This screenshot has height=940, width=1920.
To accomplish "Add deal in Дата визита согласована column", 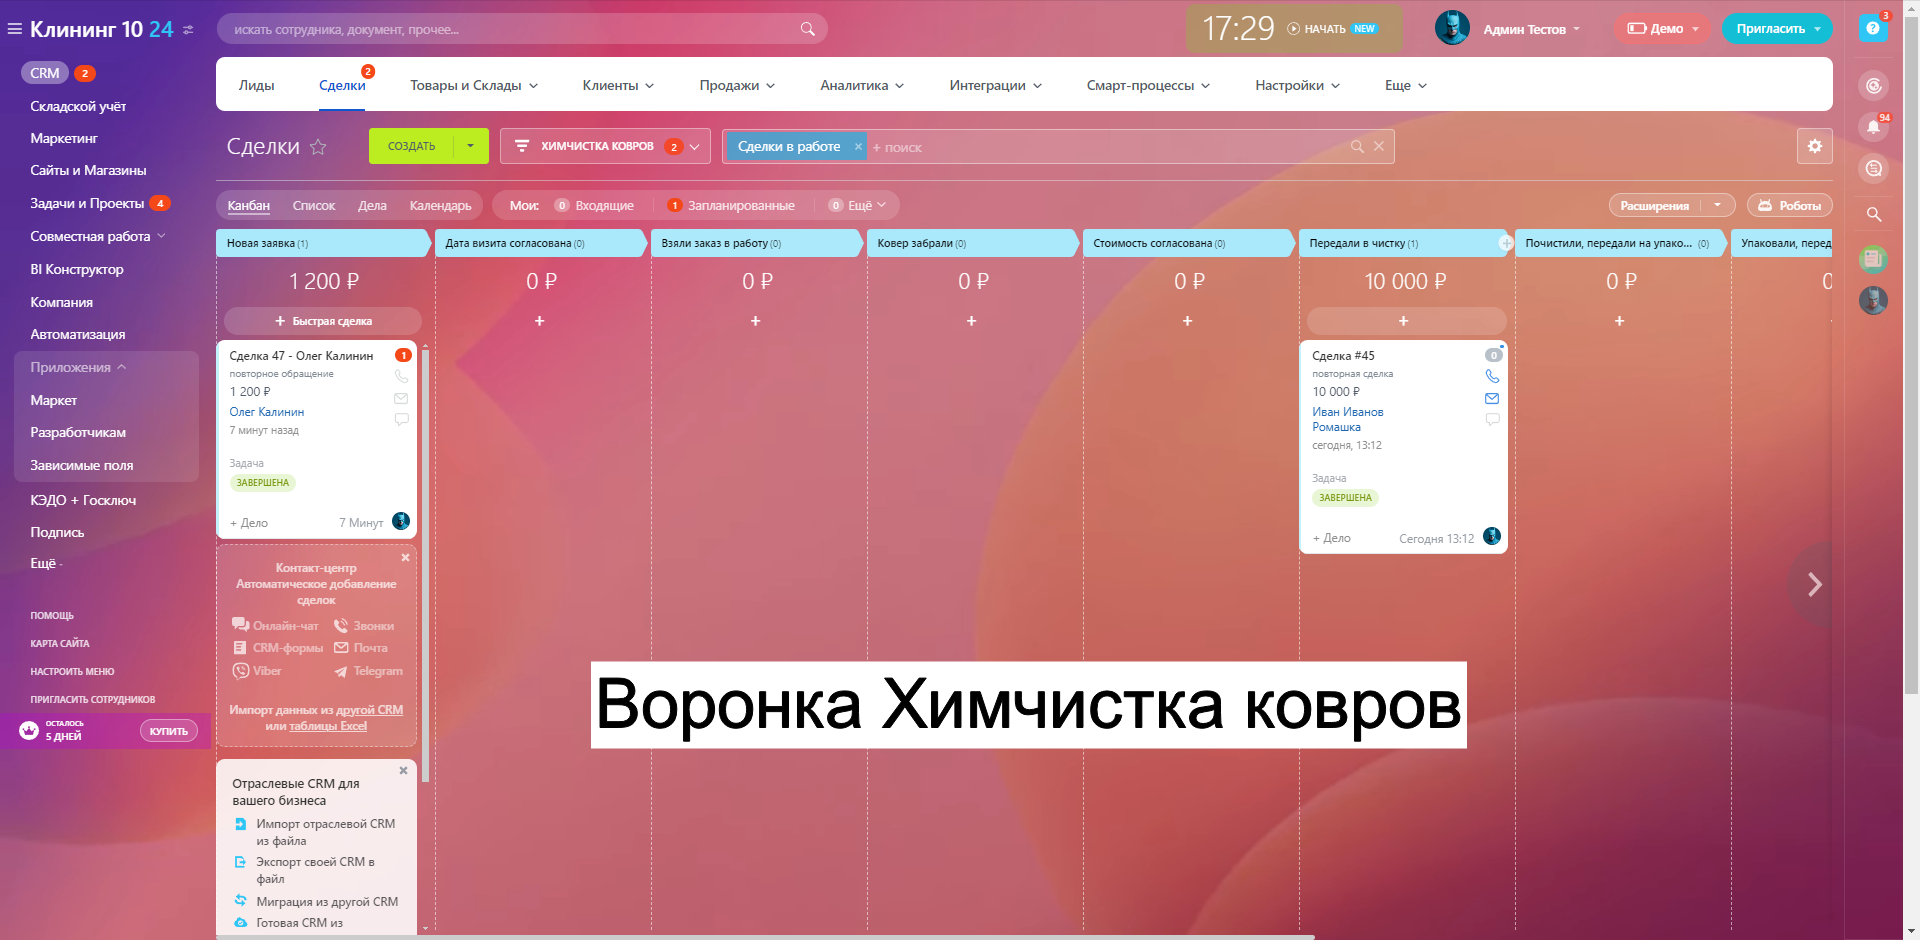I will [x=539, y=321].
